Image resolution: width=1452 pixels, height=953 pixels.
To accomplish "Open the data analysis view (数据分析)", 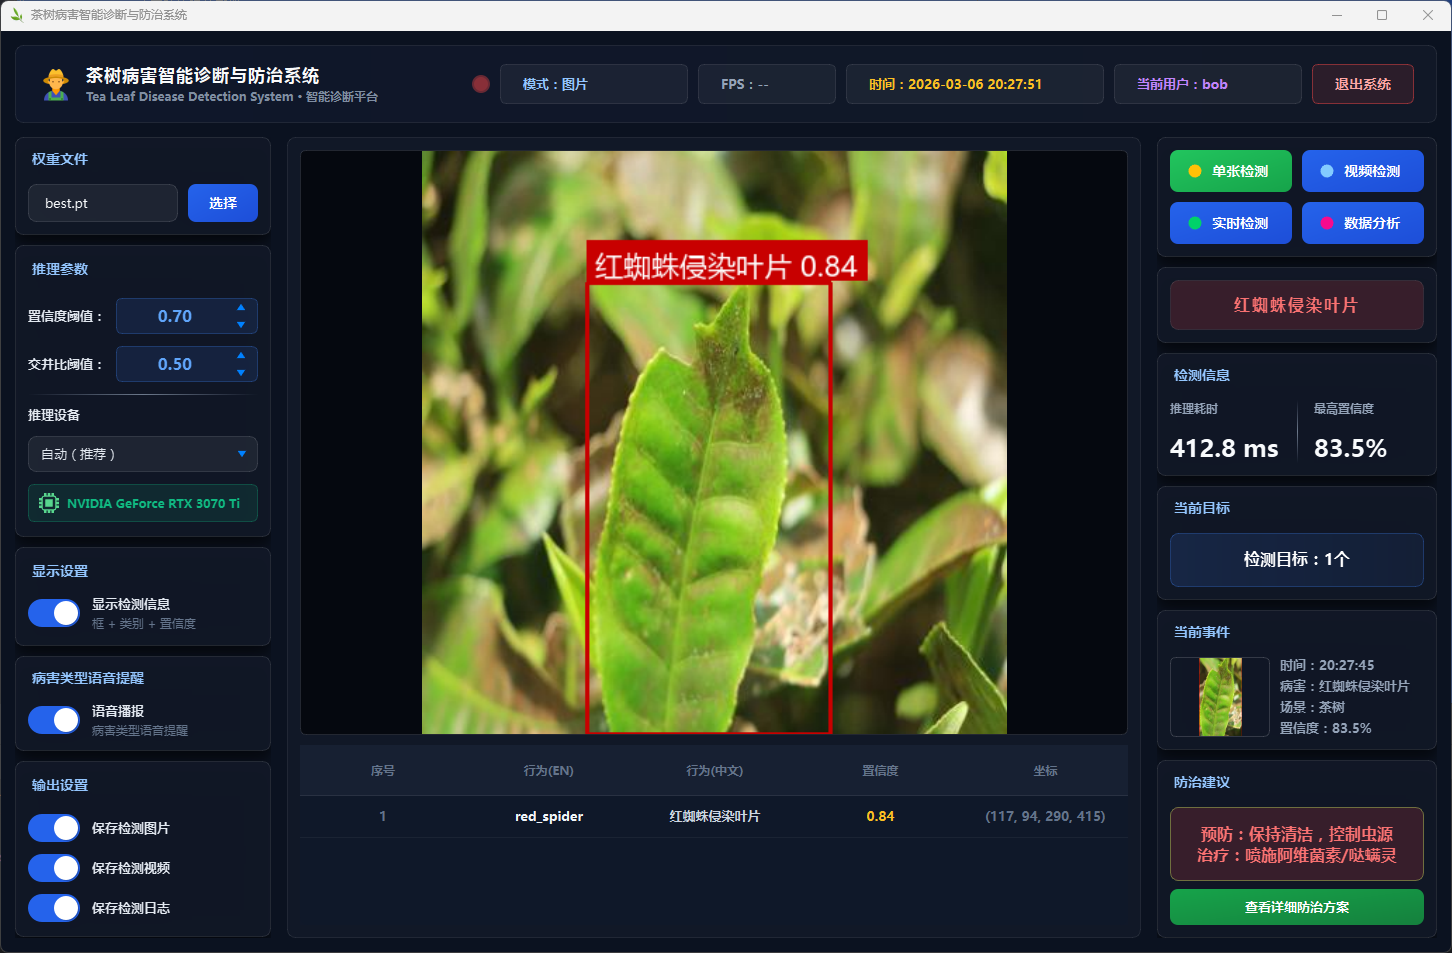I will coord(1362,223).
